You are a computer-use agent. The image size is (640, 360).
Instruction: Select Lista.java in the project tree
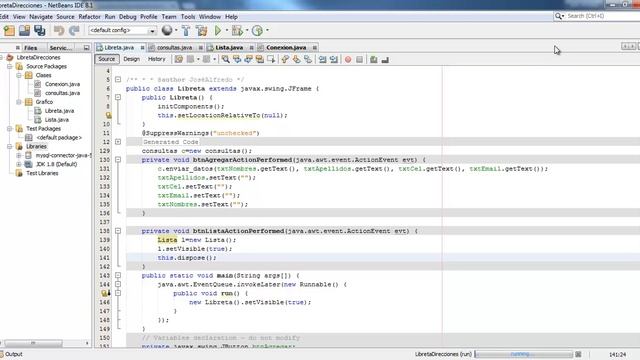click(x=57, y=120)
